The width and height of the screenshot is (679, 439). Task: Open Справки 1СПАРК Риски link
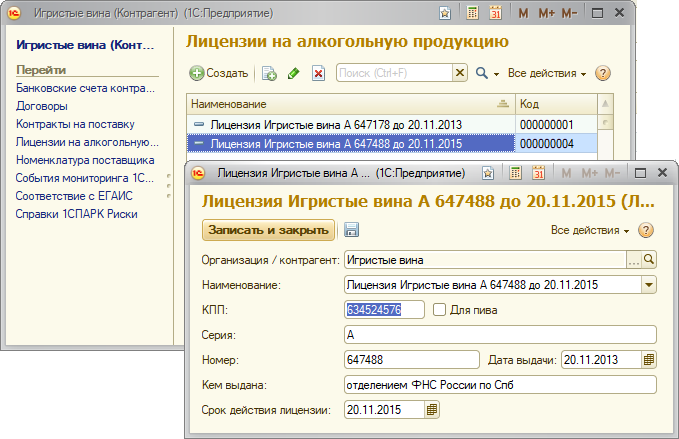(76, 214)
